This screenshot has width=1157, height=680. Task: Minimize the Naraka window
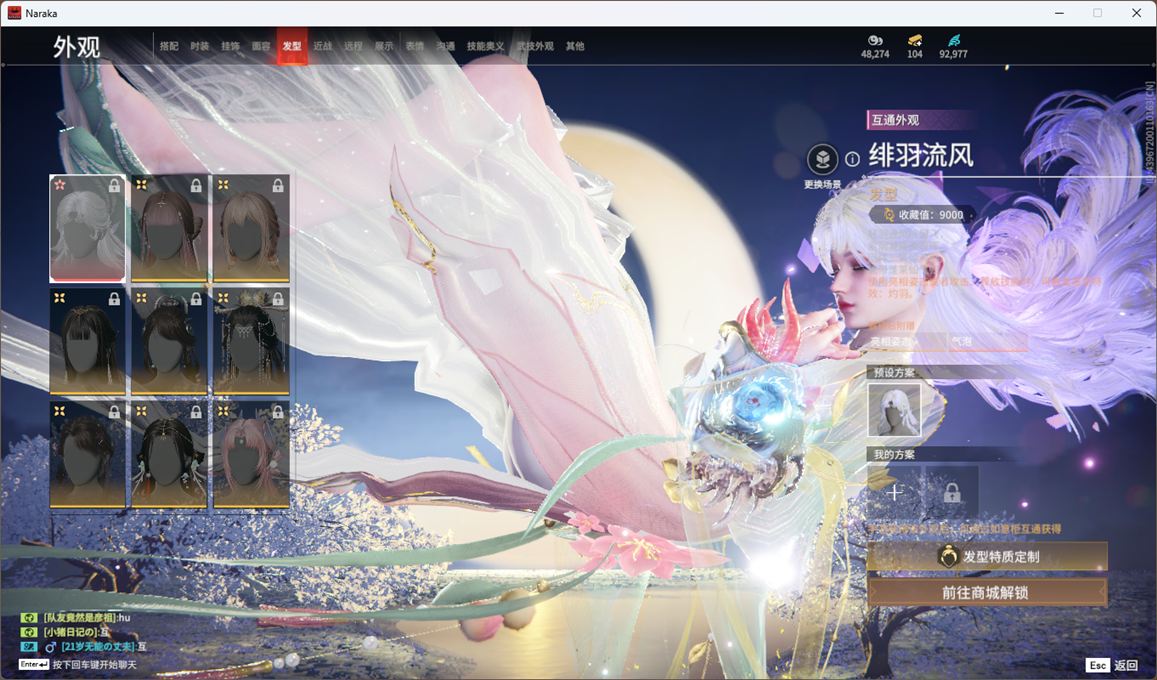(x=1060, y=13)
